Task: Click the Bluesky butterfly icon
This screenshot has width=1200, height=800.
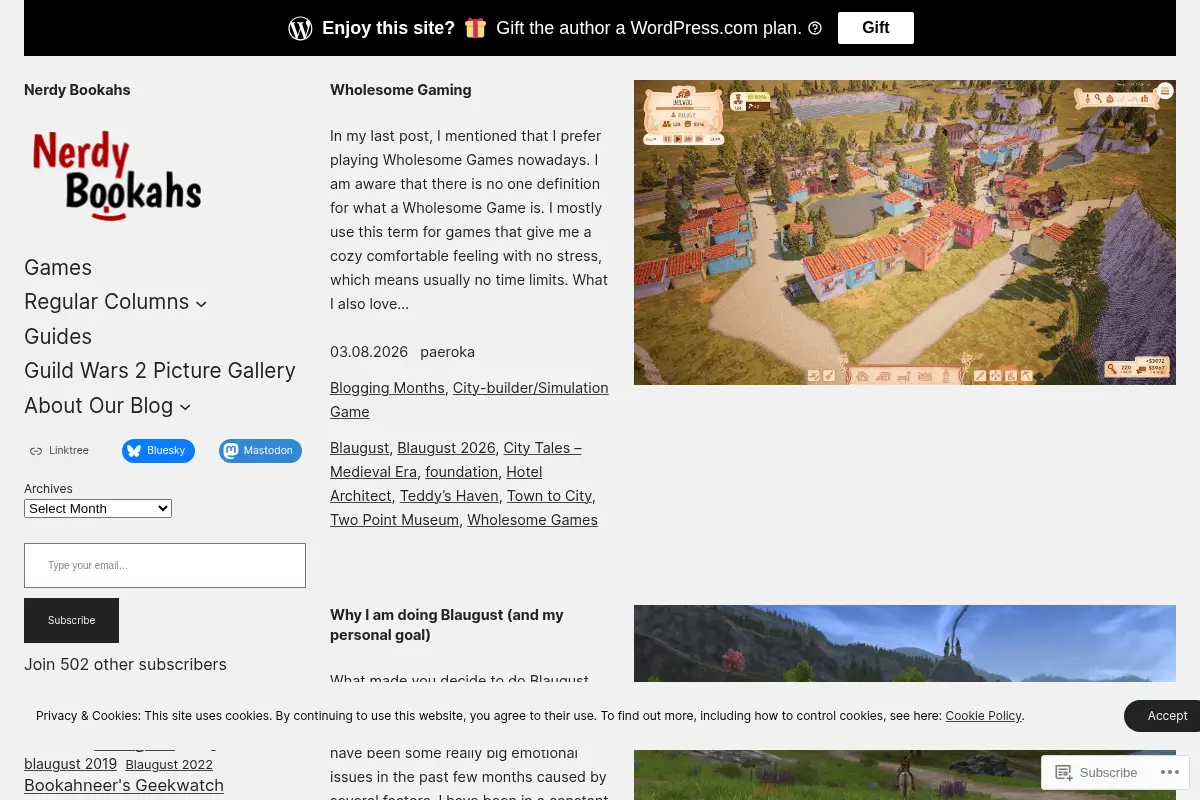Action: pyautogui.click(x=134, y=451)
